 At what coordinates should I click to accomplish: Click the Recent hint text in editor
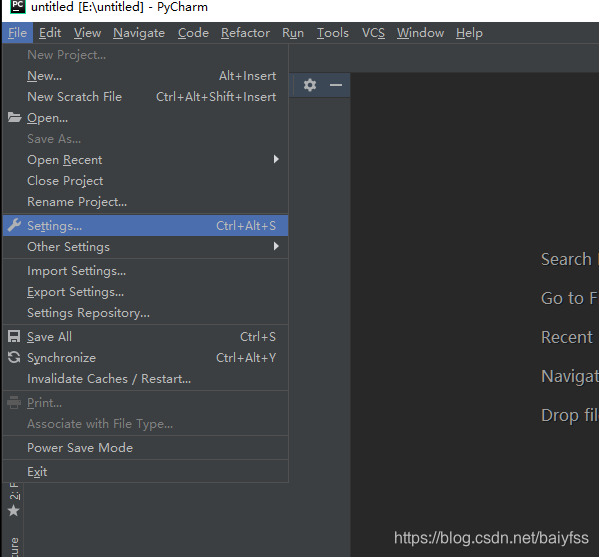coord(567,337)
